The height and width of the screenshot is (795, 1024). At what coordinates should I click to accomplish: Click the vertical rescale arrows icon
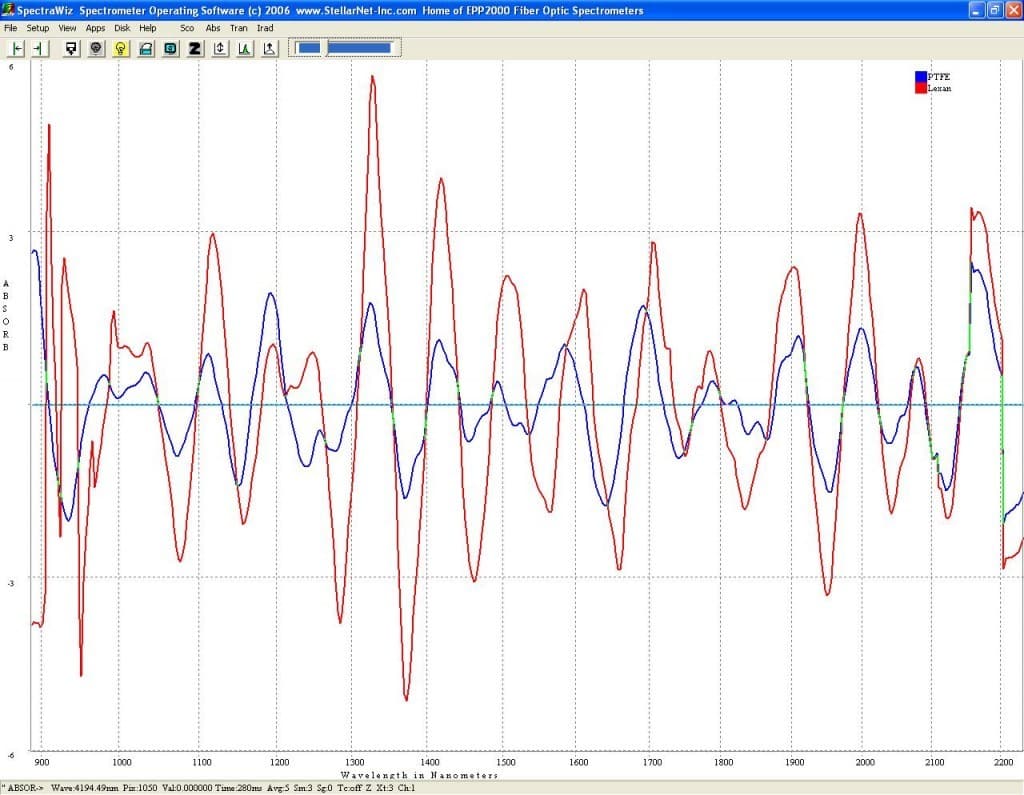click(x=220, y=48)
